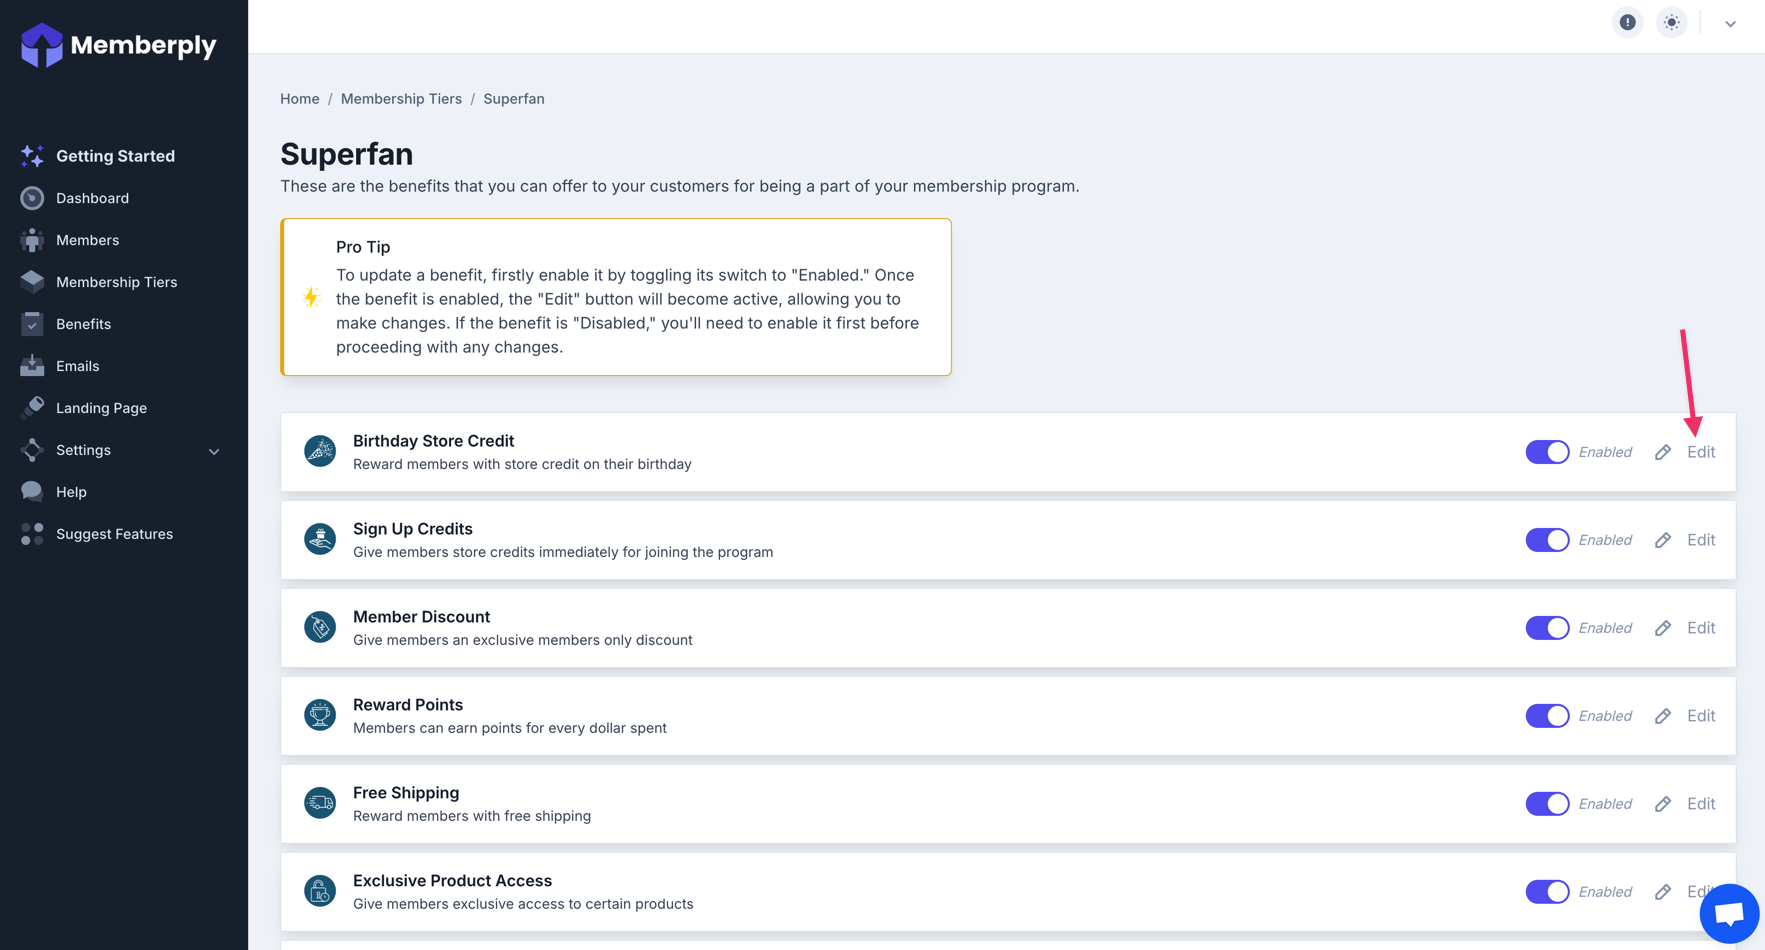Turn off the Member Discount switch
The height and width of the screenshot is (950, 1765).
pyautogui.click(x=1546, y=628)
